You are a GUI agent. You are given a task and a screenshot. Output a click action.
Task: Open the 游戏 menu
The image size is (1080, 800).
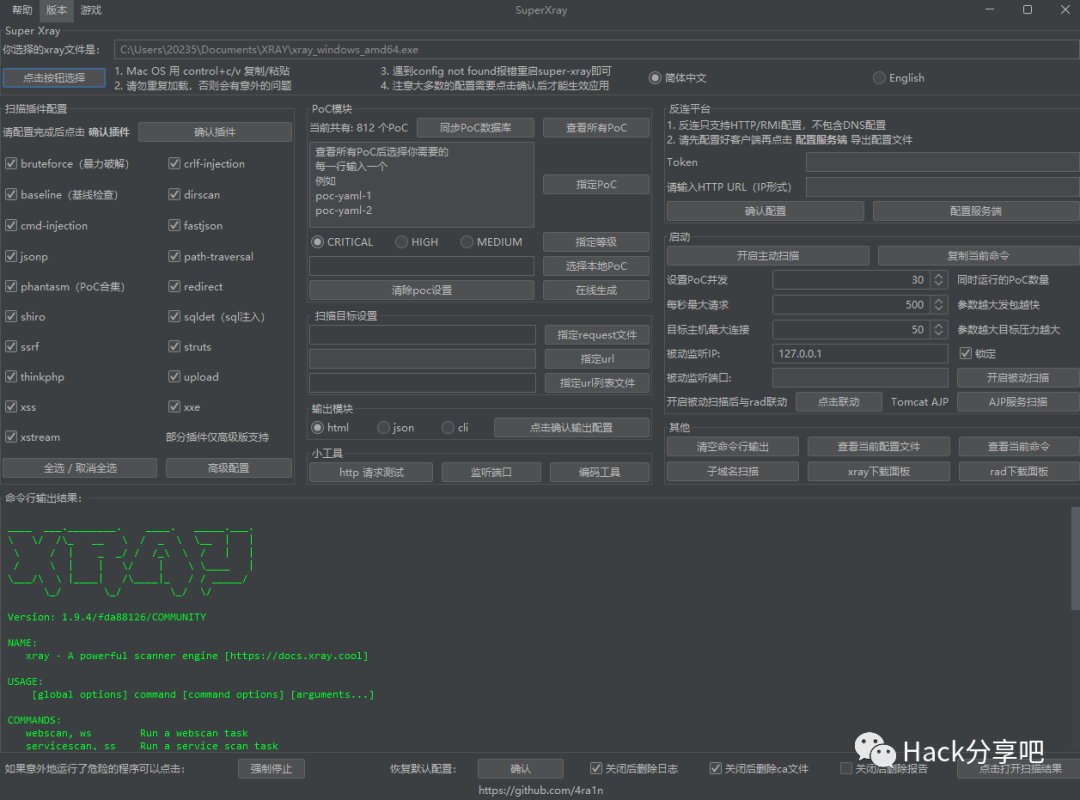click(90, 10)
